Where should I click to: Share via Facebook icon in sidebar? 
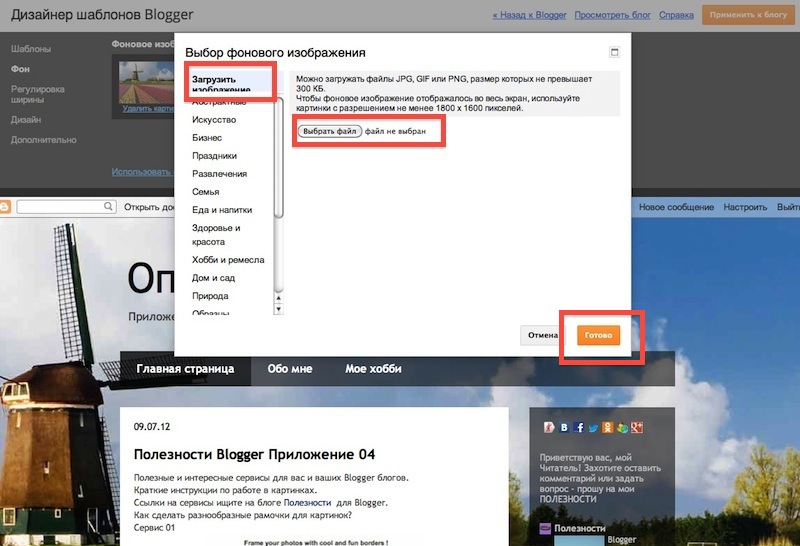point(579,427)
